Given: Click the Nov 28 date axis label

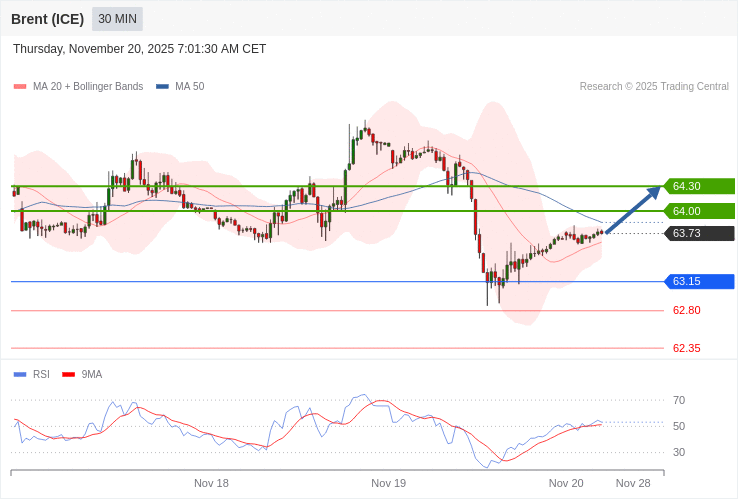Looking at the screenshot, I should pyautogui.click(x=633, y=483).
